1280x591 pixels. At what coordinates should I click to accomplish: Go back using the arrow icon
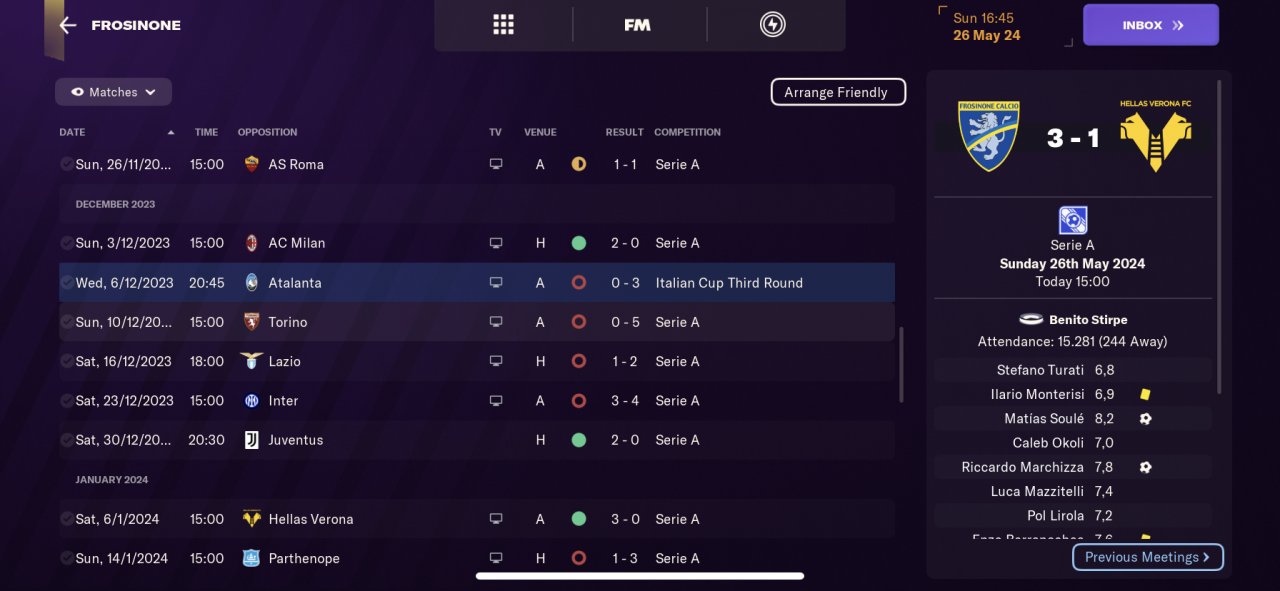[x=67, y=25]
